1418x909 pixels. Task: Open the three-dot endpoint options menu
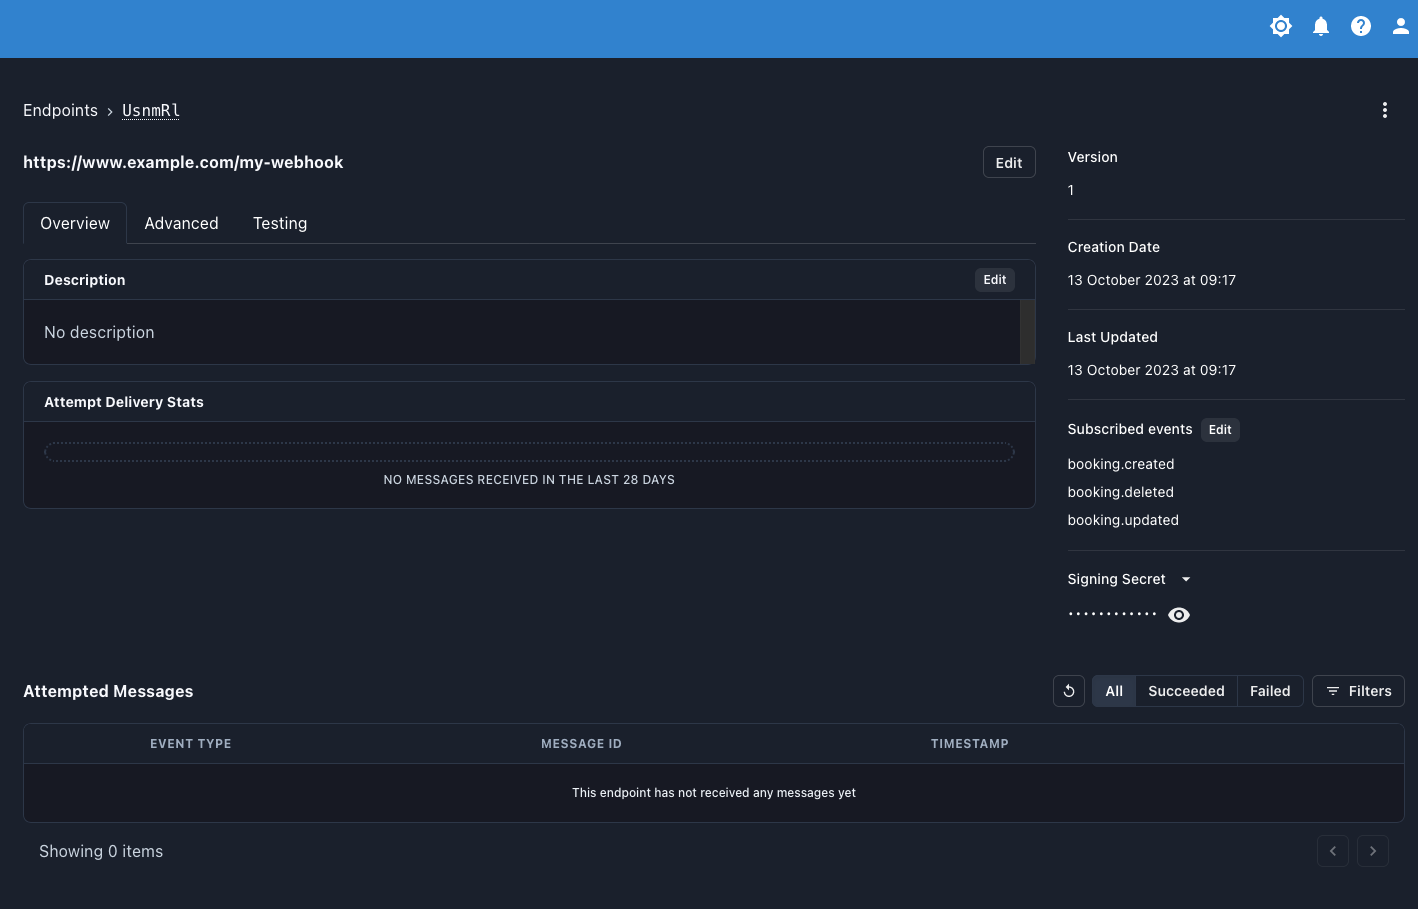tap(1384, 110)
